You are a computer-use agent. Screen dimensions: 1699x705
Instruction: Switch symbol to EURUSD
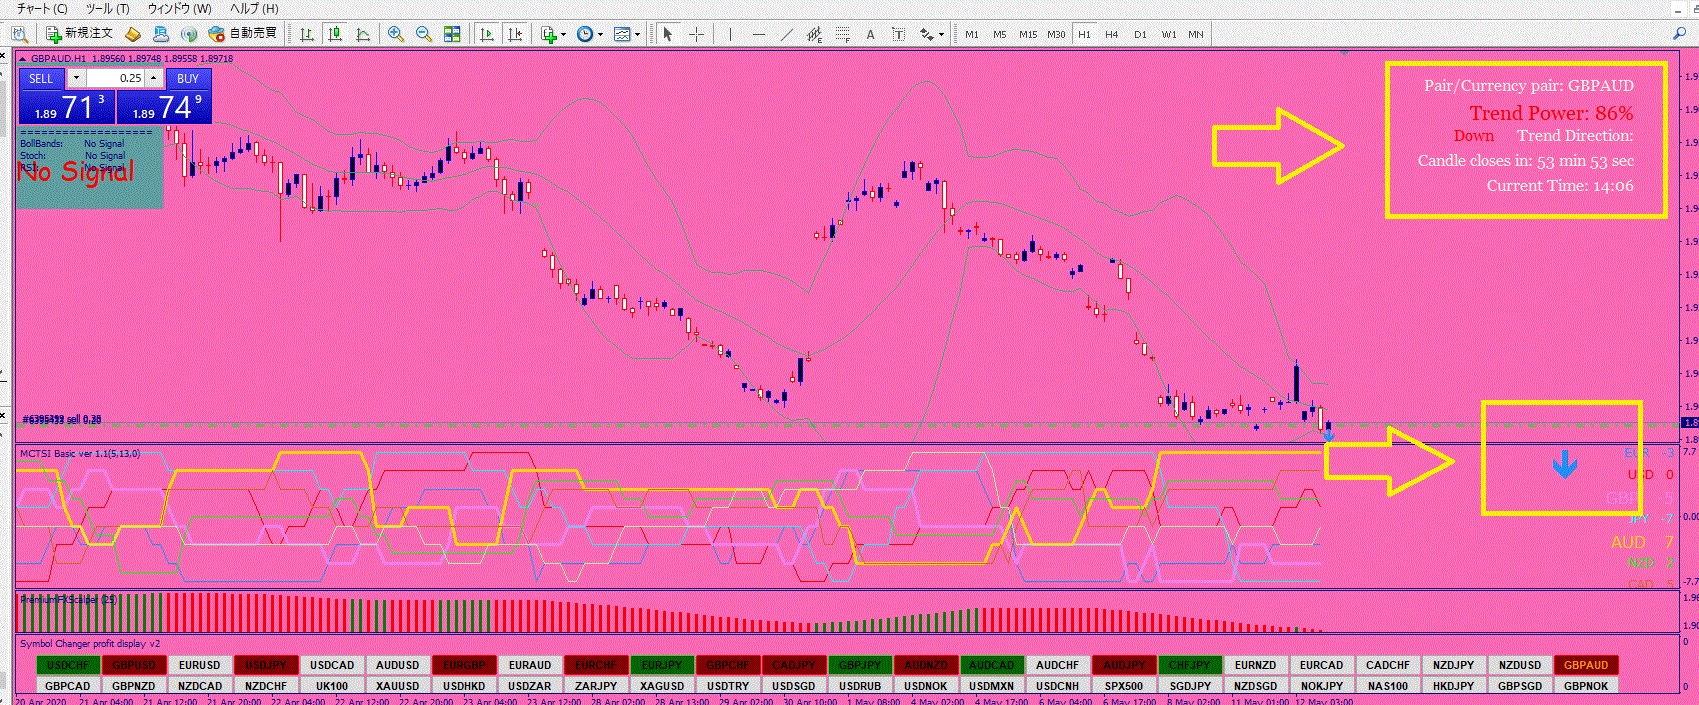point(200,665)
